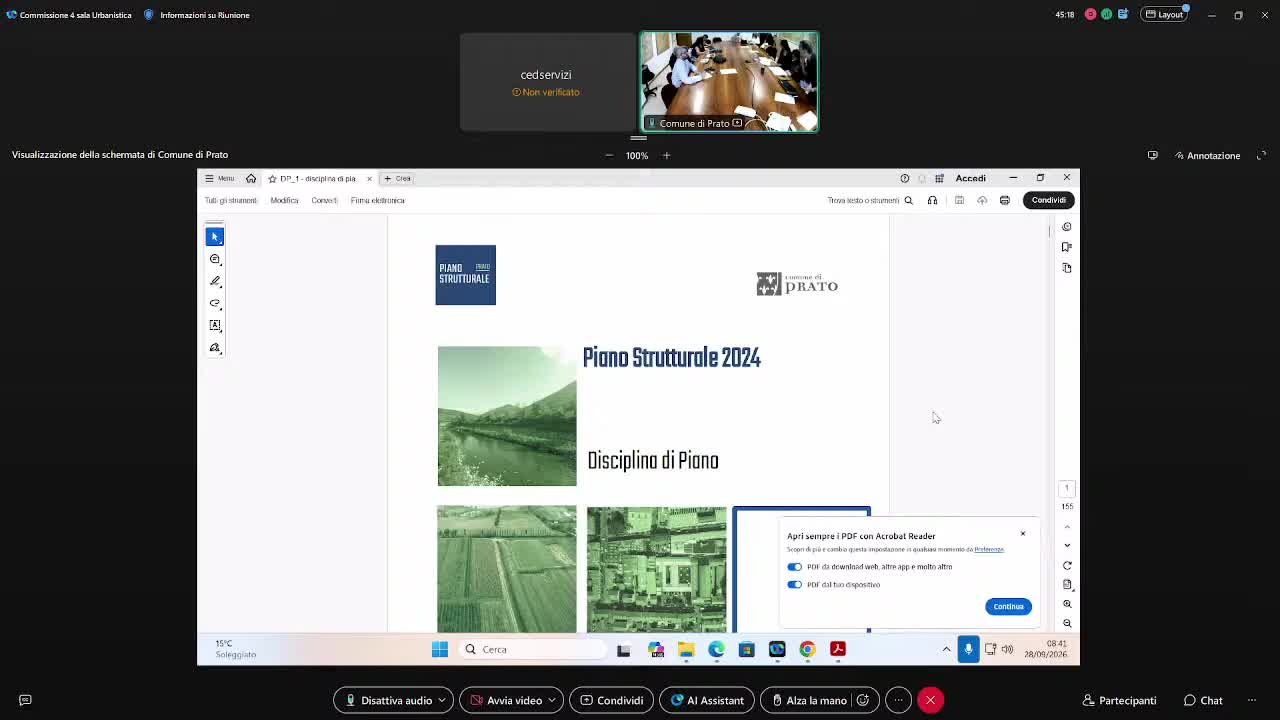Toggle 'PDF da download web' switch
Screen dimensions: 1280x720
(794, 567)
